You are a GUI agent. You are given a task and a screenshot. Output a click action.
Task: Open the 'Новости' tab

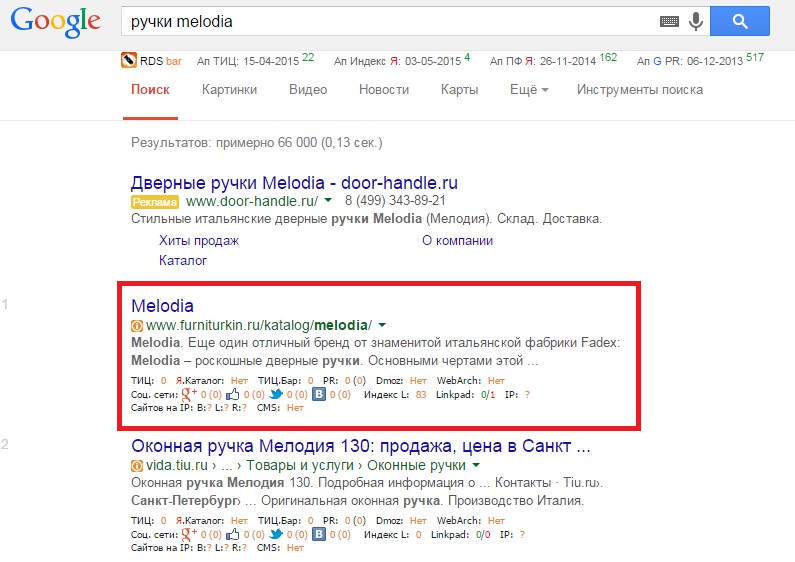(x=384, y=90)
